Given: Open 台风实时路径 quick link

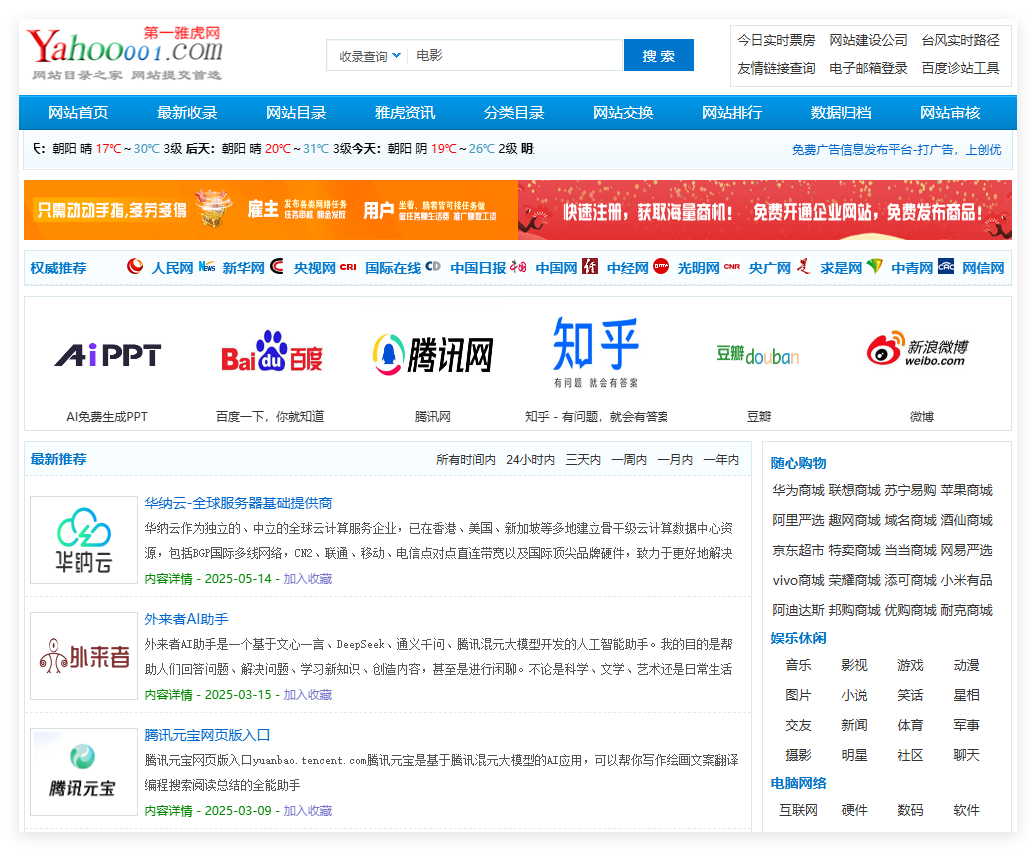Looking at the screenshot, I should click(x=961, y=40).
